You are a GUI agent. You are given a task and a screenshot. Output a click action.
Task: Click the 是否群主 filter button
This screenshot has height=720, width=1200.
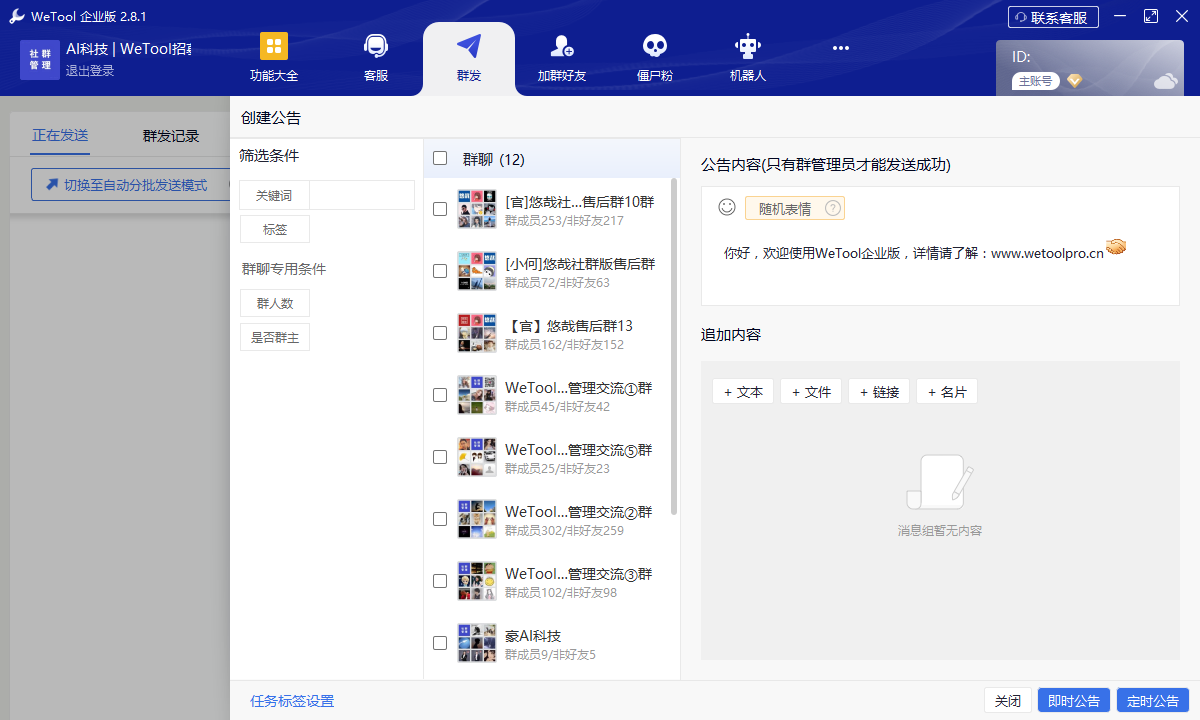point(275,337)
